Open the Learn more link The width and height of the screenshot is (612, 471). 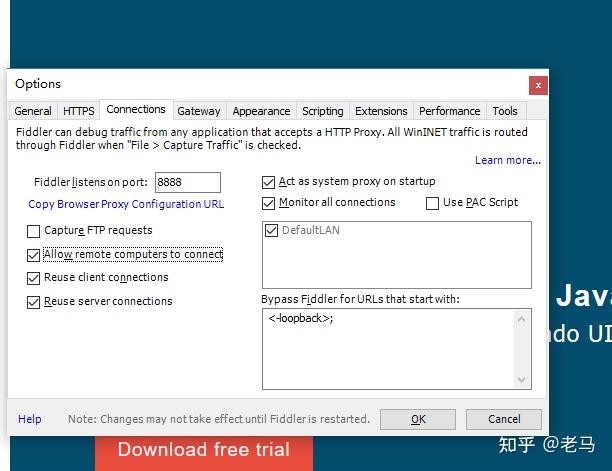pyautogui.click(x=507, y=160)
